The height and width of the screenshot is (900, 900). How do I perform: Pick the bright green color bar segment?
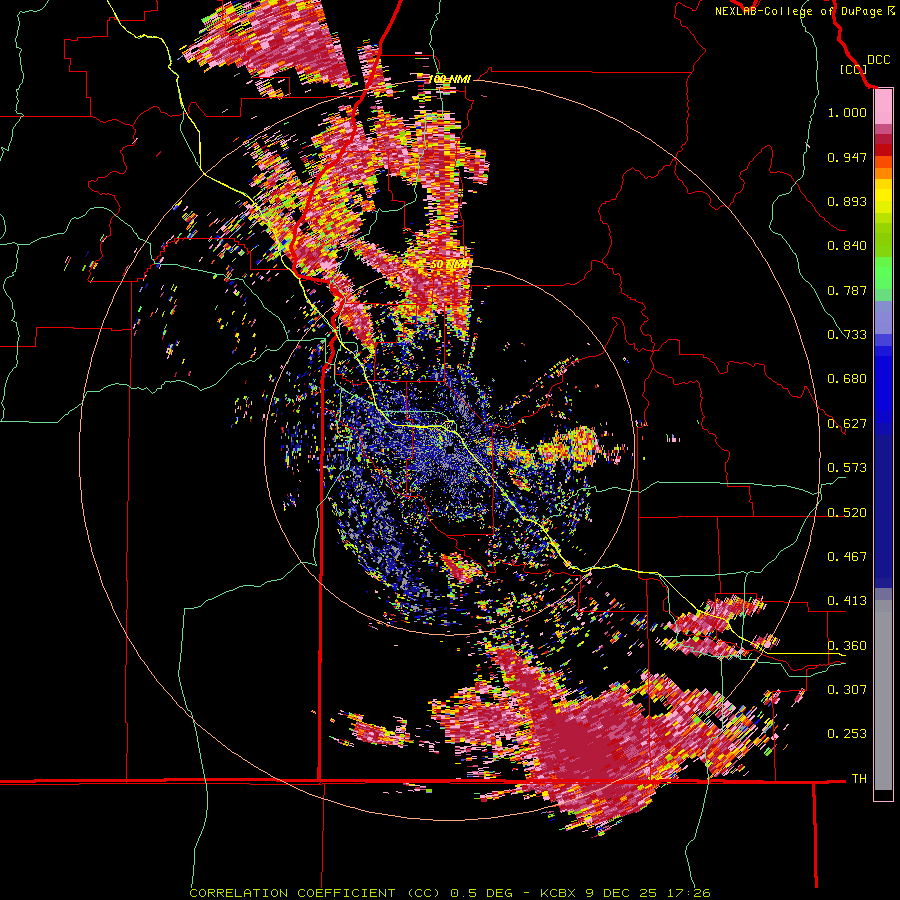pyautogui.click(x=883, y=273)
